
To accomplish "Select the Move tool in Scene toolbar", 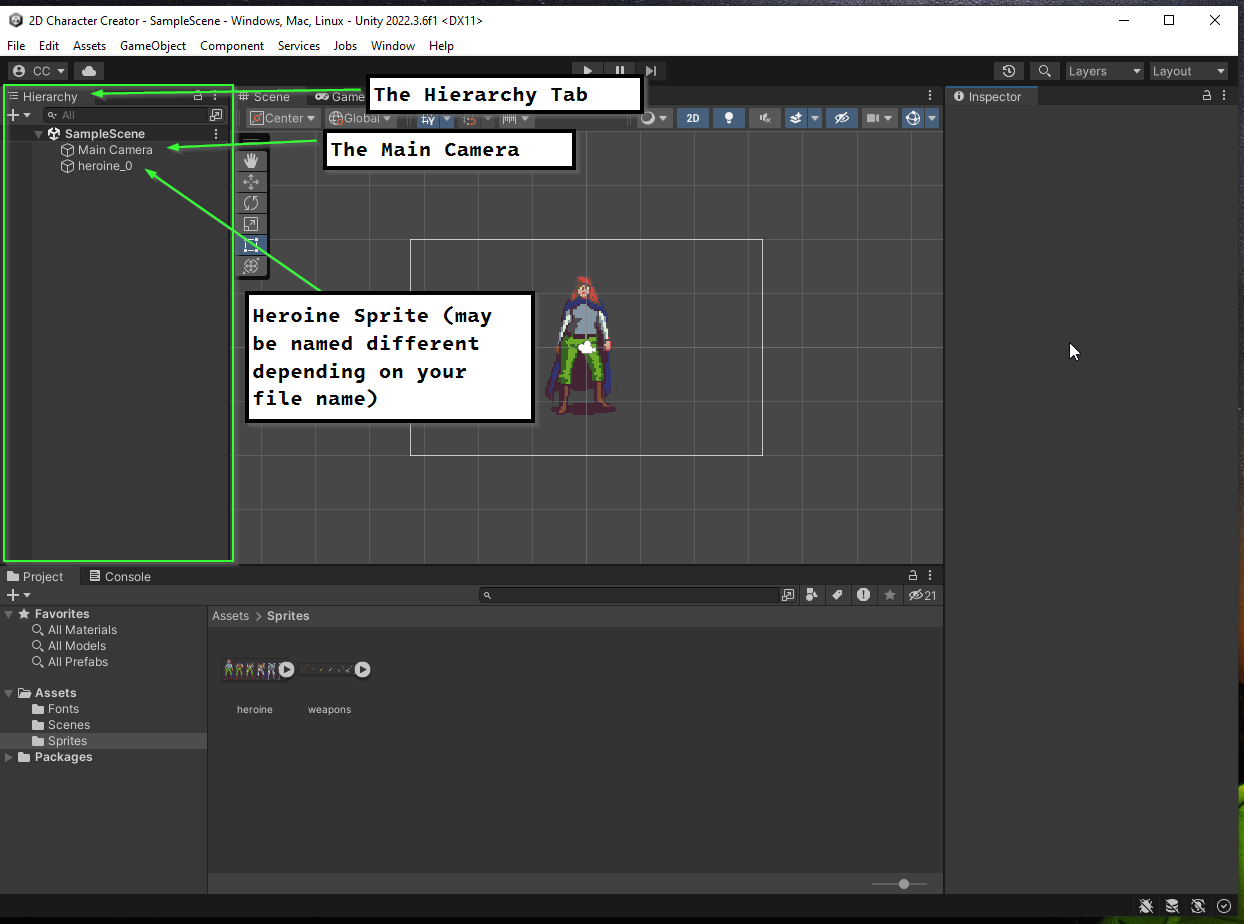I will pyautogui.click(x=251, y=182).
